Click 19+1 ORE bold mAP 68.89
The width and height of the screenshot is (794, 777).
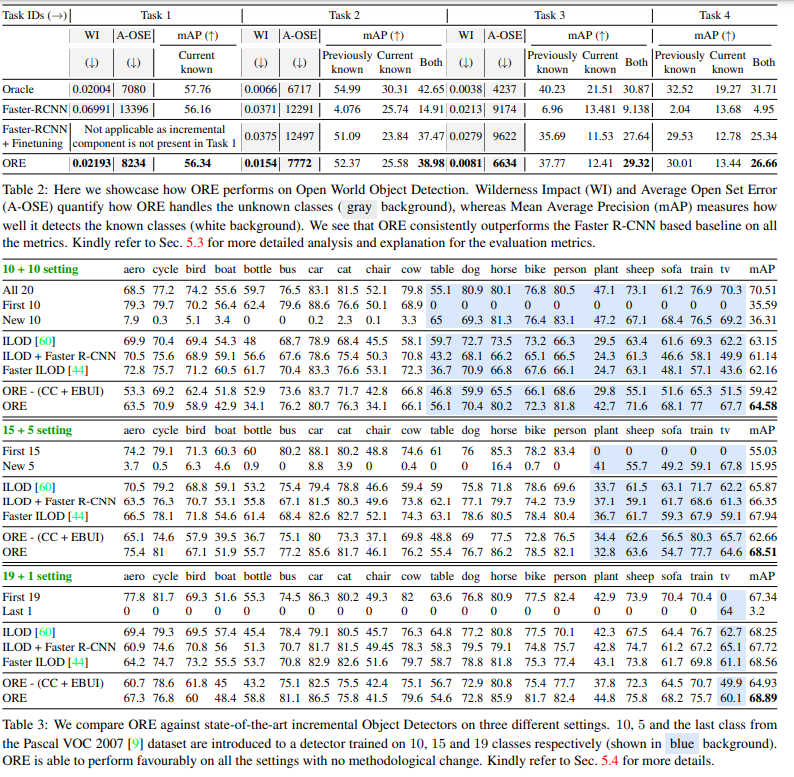pos(763,698)
